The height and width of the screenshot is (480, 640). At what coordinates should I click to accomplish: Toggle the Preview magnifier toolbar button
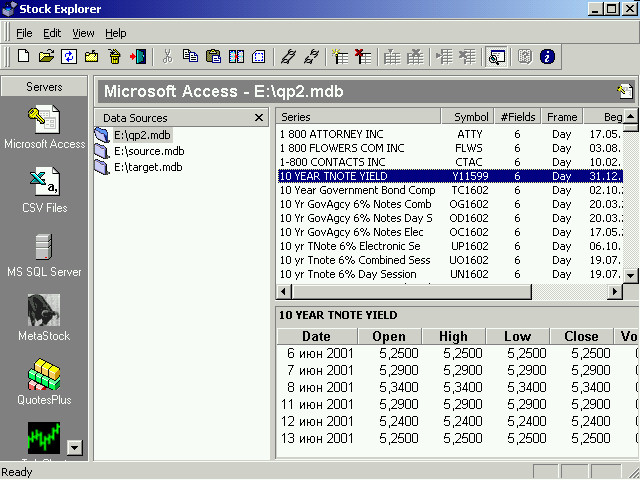click(496, 56)
